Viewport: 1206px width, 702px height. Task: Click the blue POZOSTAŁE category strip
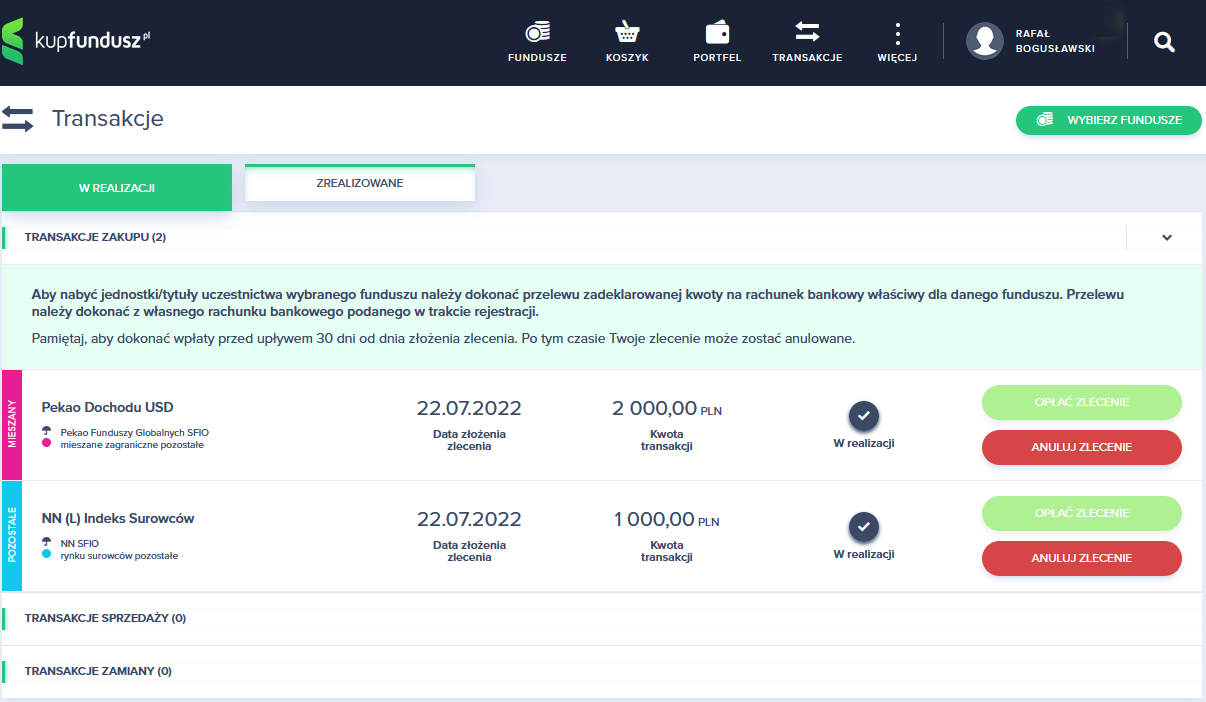click(x=11, y=536)
